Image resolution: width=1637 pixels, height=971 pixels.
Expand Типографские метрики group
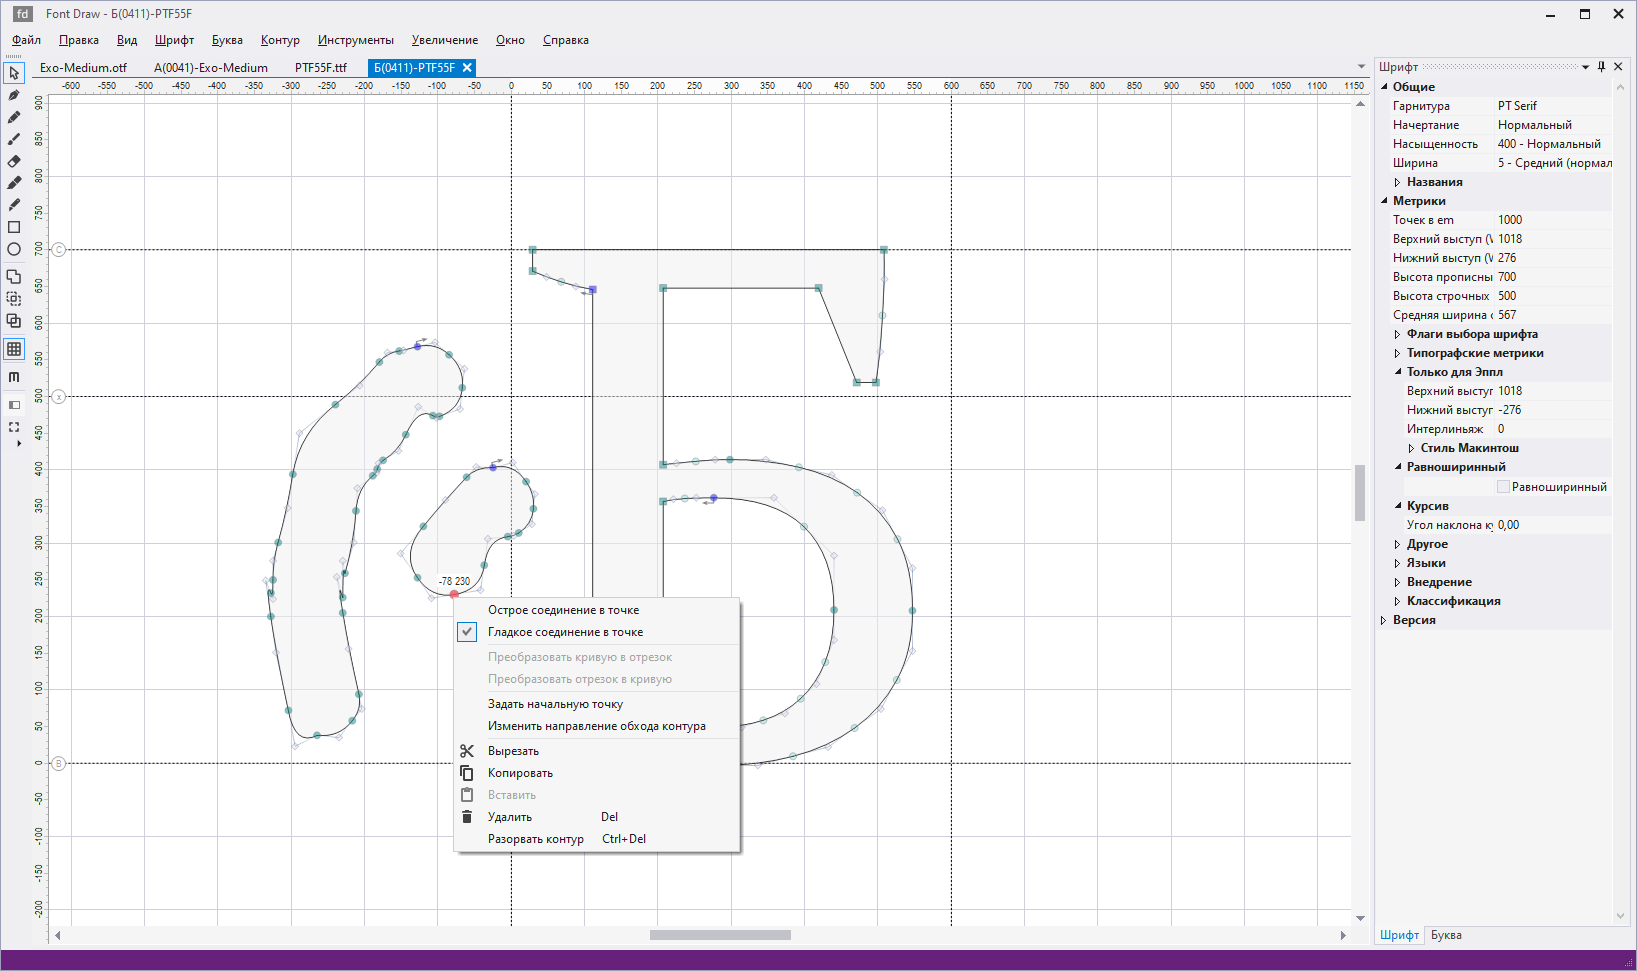[x=1398, y=353]
